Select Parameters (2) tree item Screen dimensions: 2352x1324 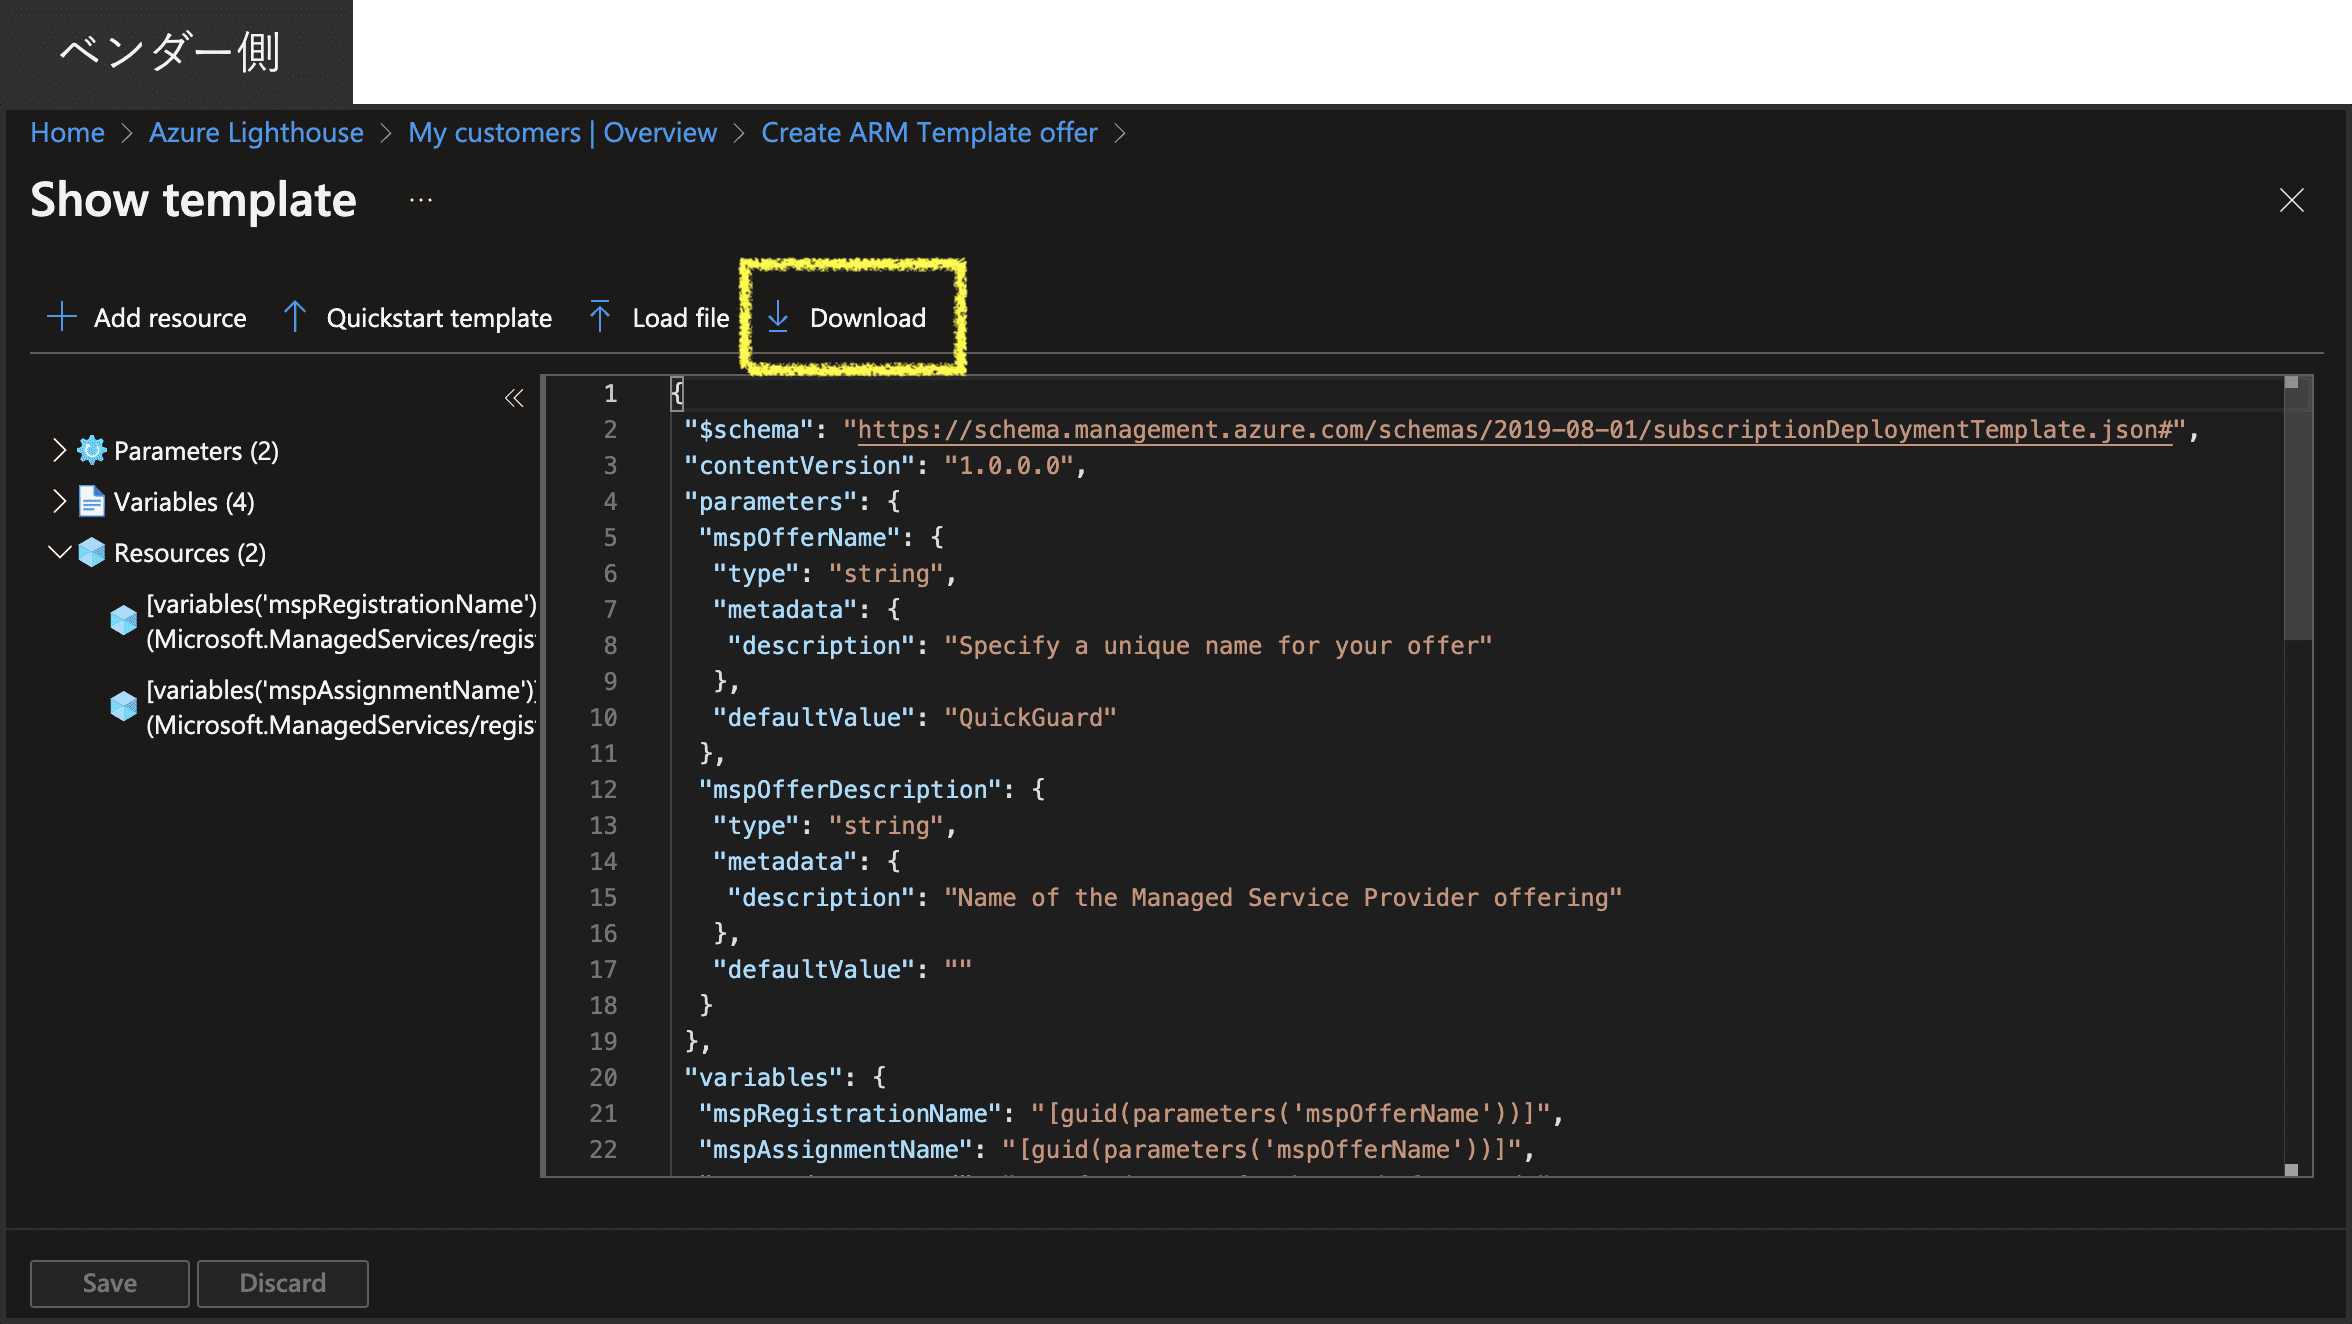[x=196, y=451]
